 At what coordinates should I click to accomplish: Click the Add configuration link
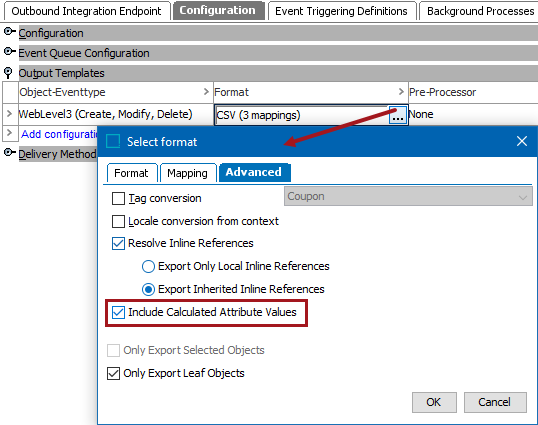tap(59, 134)
